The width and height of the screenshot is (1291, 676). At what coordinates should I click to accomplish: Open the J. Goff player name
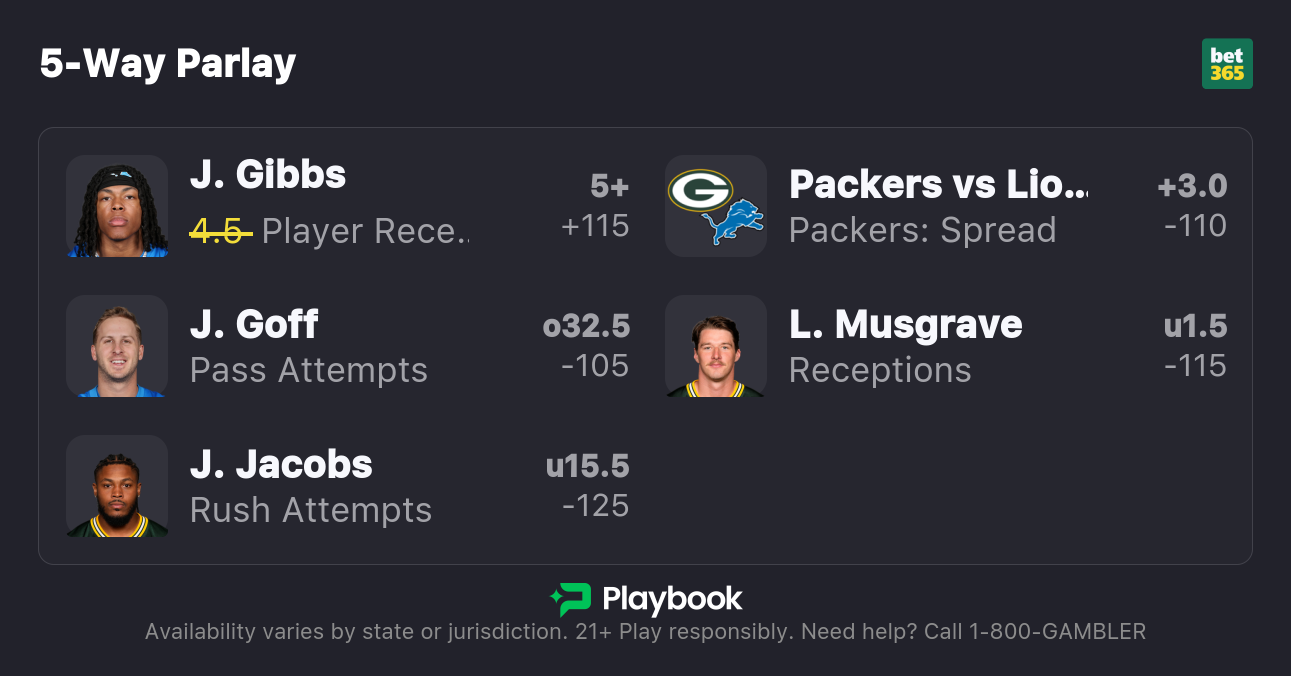point(254,325)
